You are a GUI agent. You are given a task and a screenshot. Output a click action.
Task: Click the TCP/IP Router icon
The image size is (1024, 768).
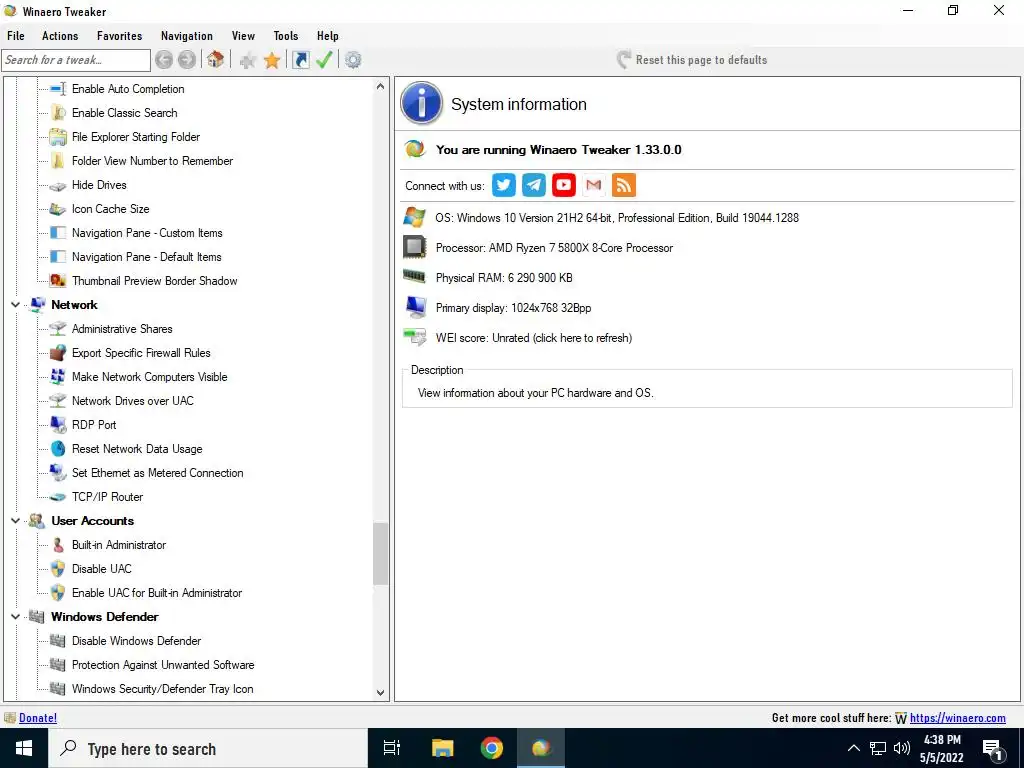[x=58, y=497]
